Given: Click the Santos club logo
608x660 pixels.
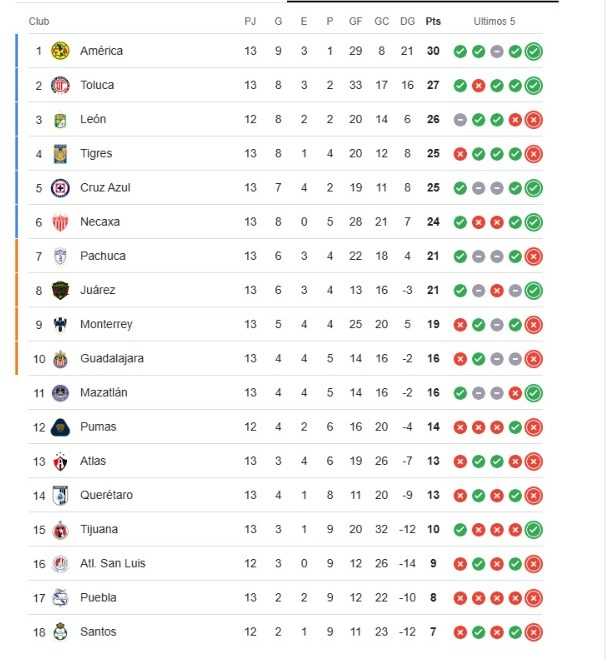Looking at the screenshot, I should tap(60, 632).
